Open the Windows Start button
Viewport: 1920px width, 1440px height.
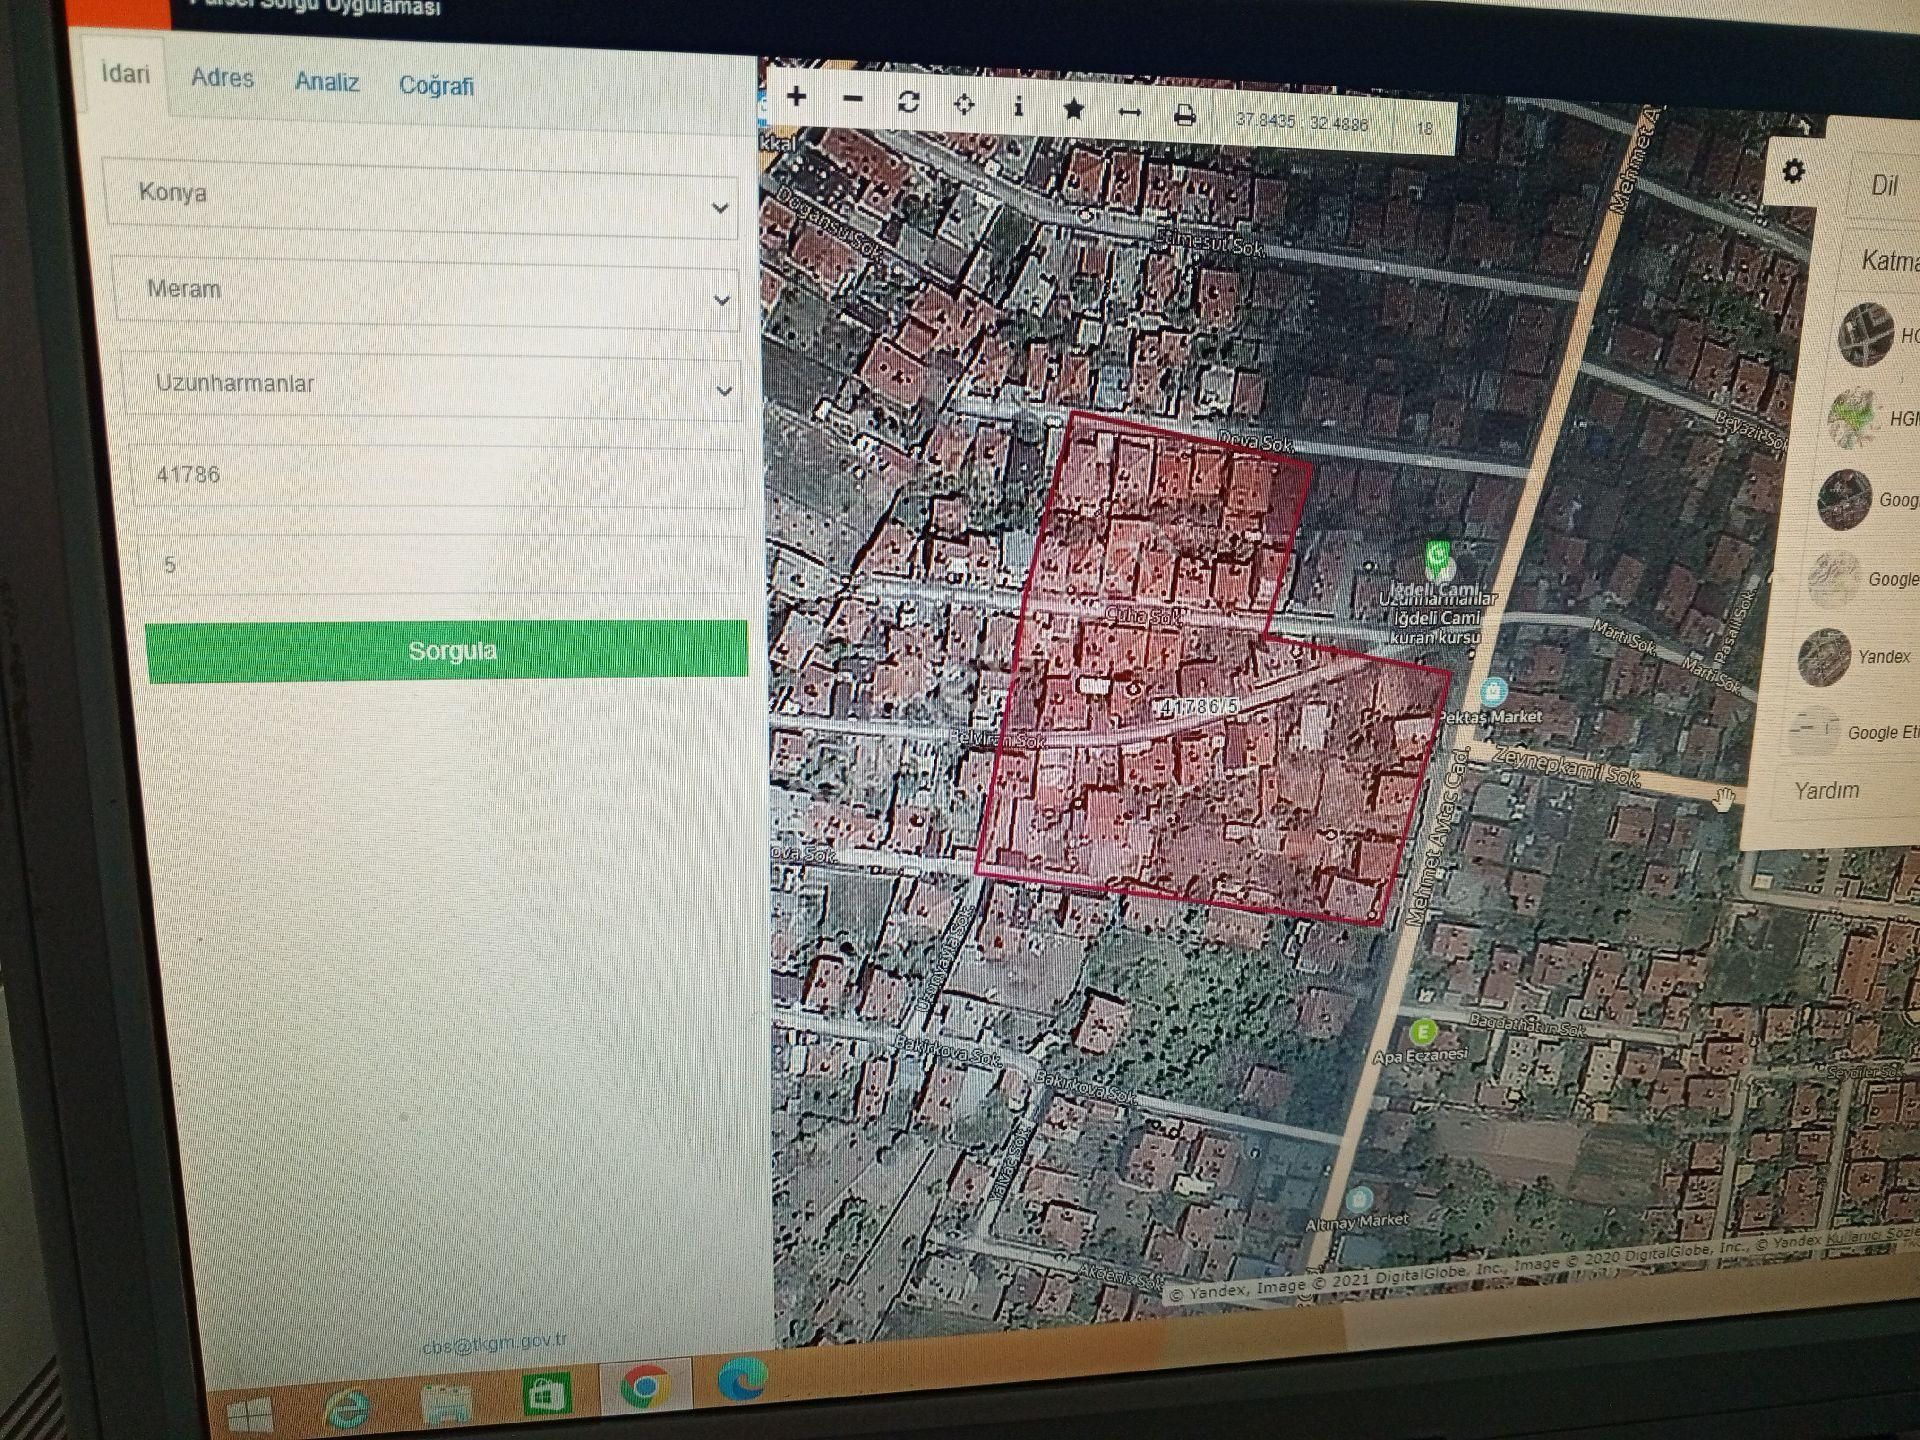pos(249,1417)
